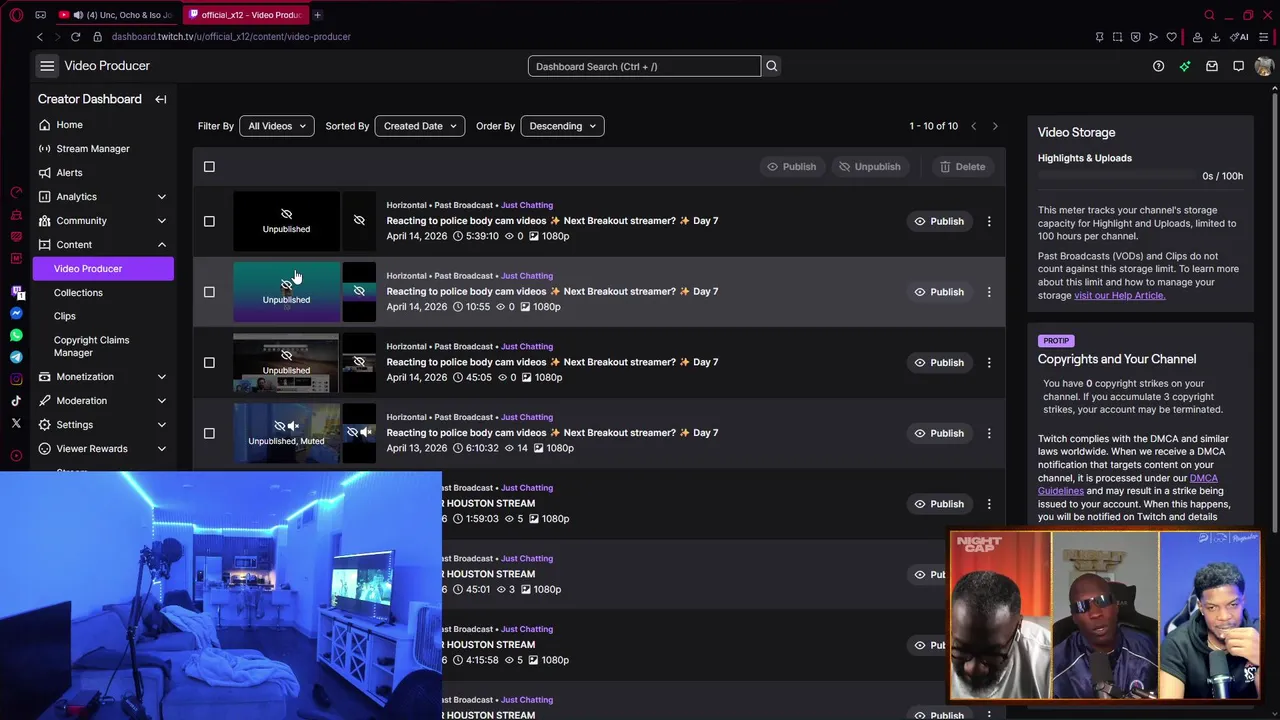Open thumbnail of the 45:05 video

tap(286, 363)
